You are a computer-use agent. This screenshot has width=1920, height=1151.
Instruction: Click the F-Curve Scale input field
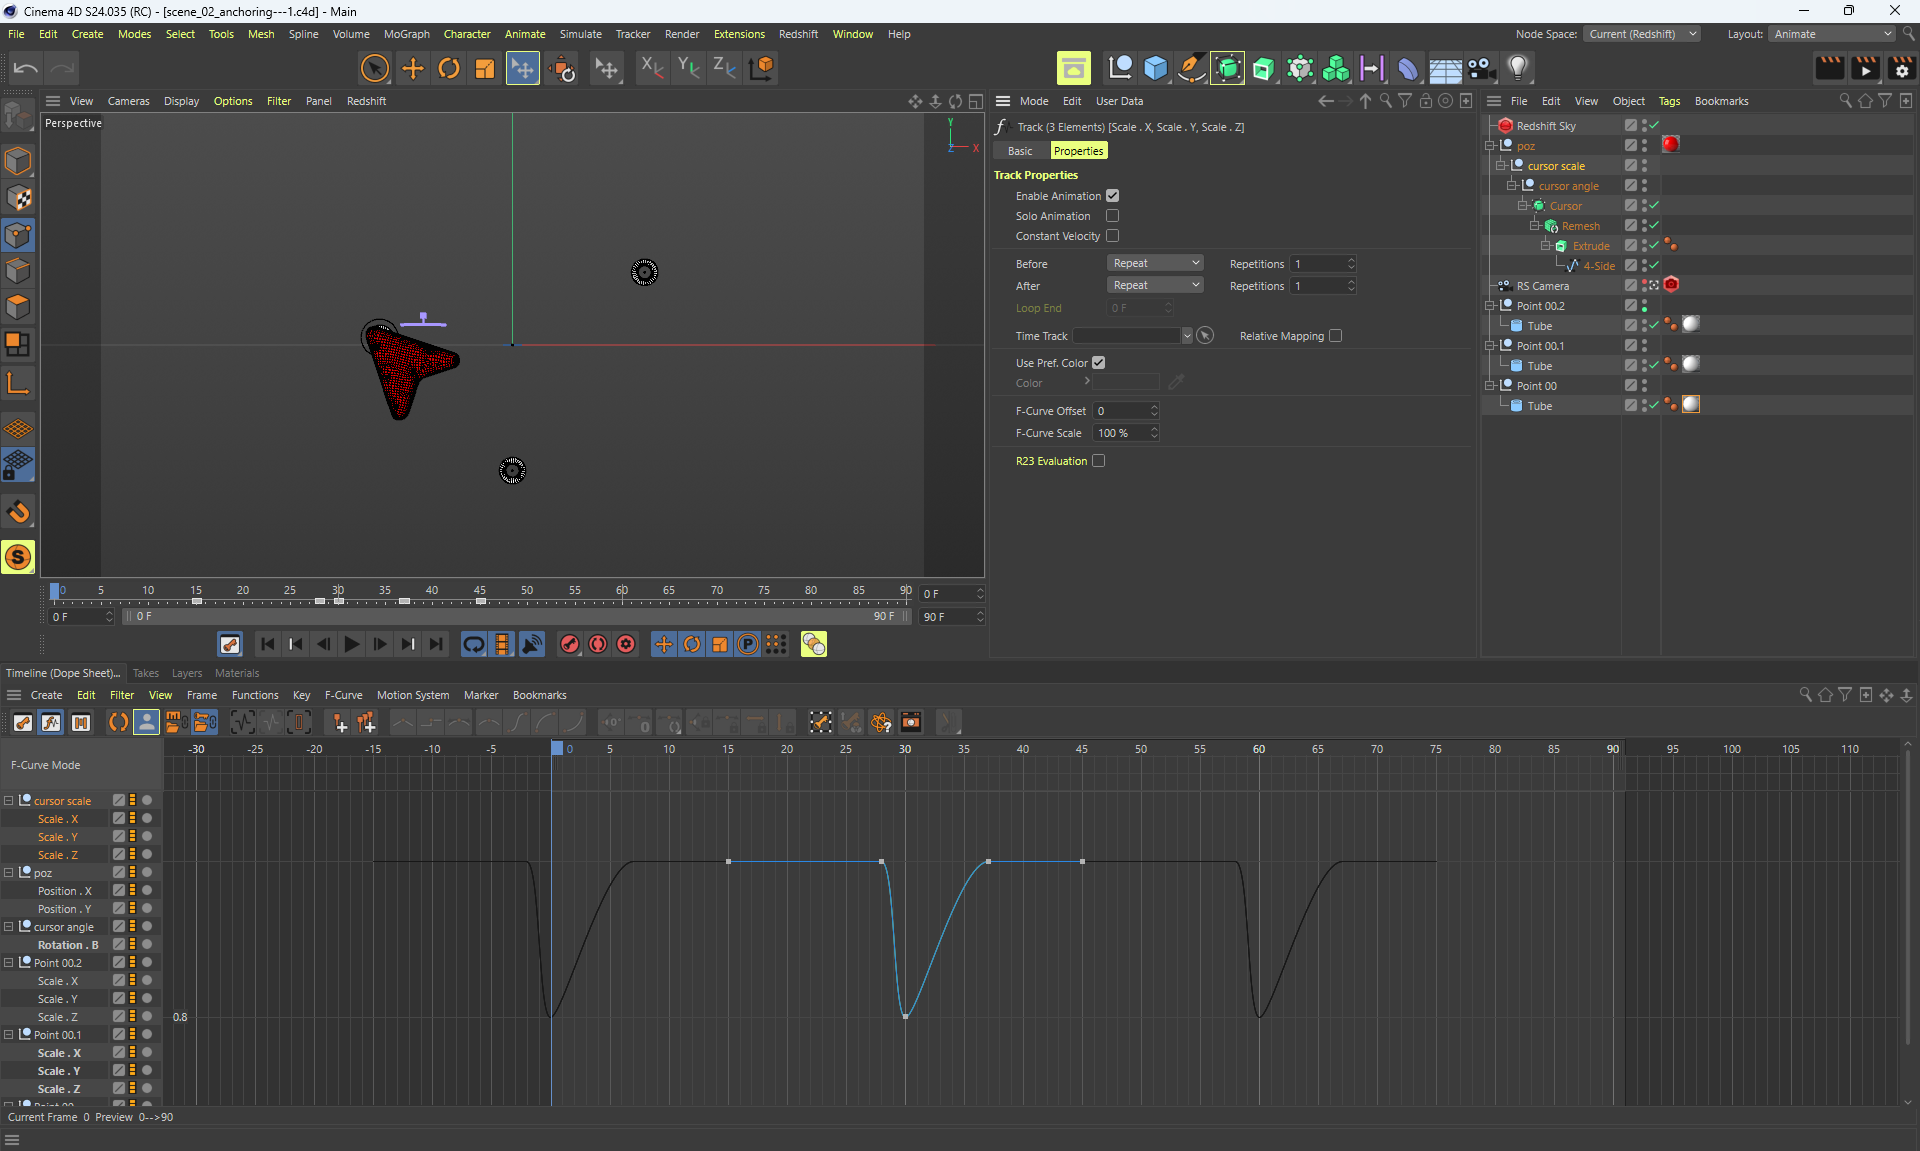tap(1120, 433)
